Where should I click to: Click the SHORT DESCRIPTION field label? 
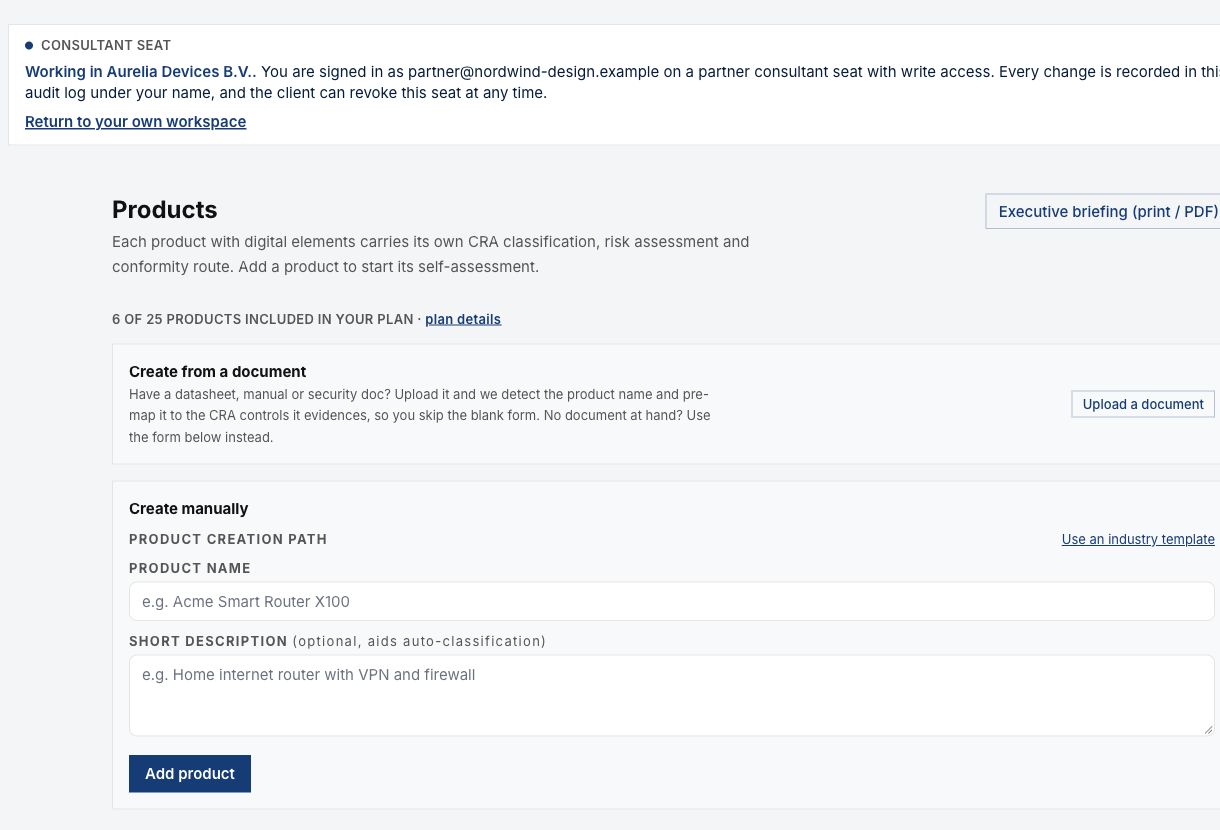pyautogui.click(x=208, y=641)
